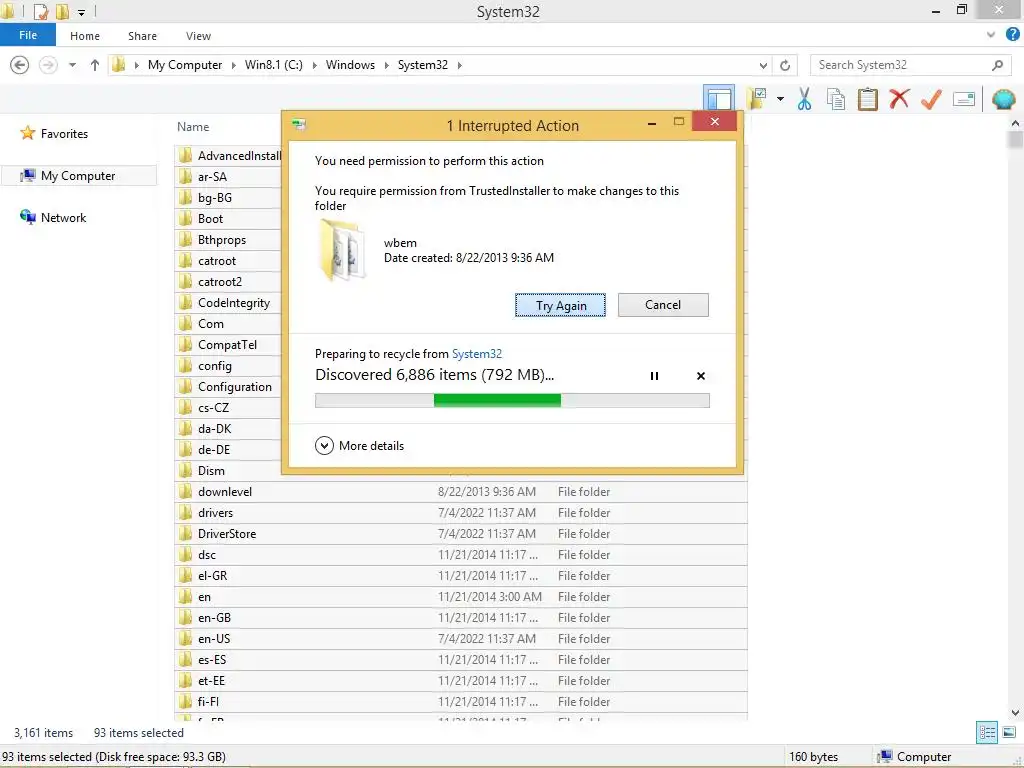Click the teal shell icon in toolbar
The image size is (1024, 768).
(1004, 99)
